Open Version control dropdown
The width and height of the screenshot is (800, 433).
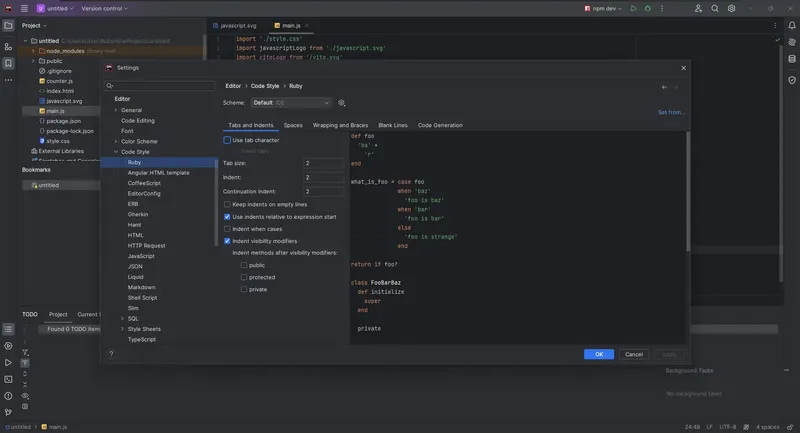[x=105, y=9]
